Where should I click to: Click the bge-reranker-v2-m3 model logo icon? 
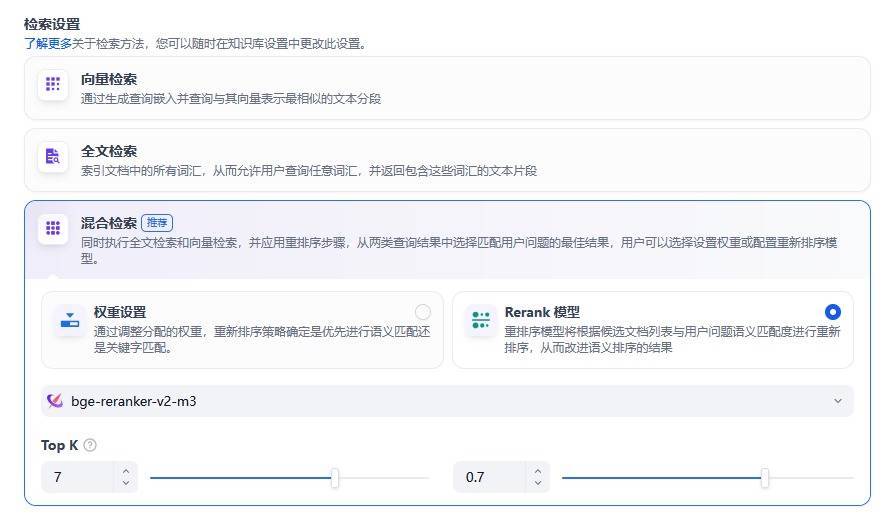55,401
